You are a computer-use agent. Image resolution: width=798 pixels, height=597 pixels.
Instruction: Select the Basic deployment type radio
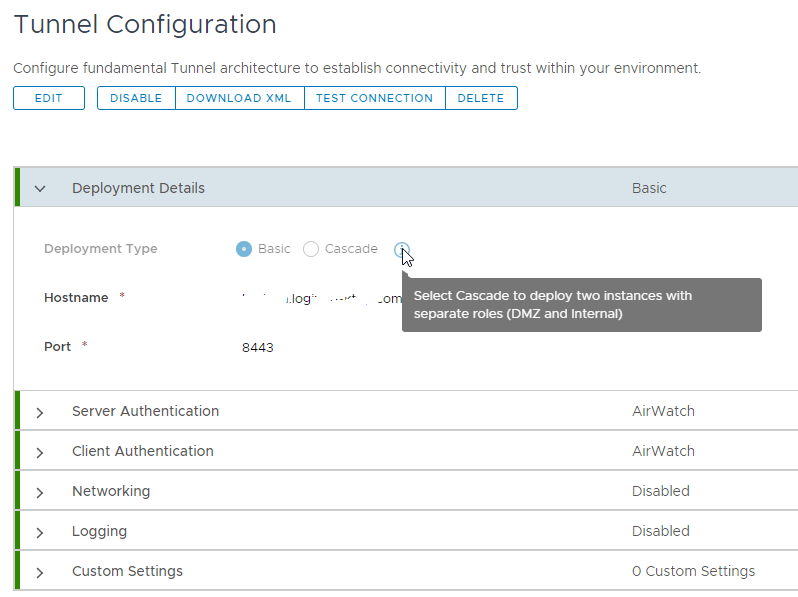coord(244,249)
